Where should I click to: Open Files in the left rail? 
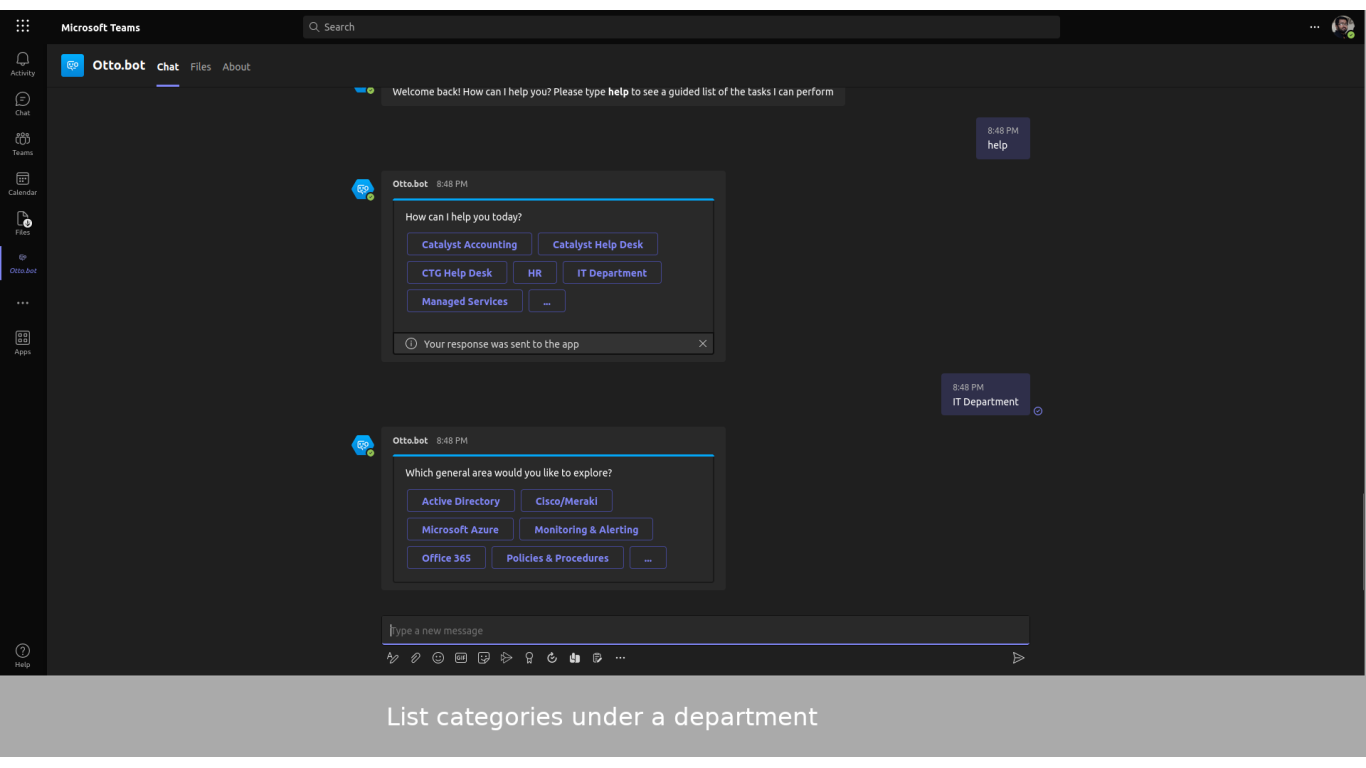click(23, 223)
